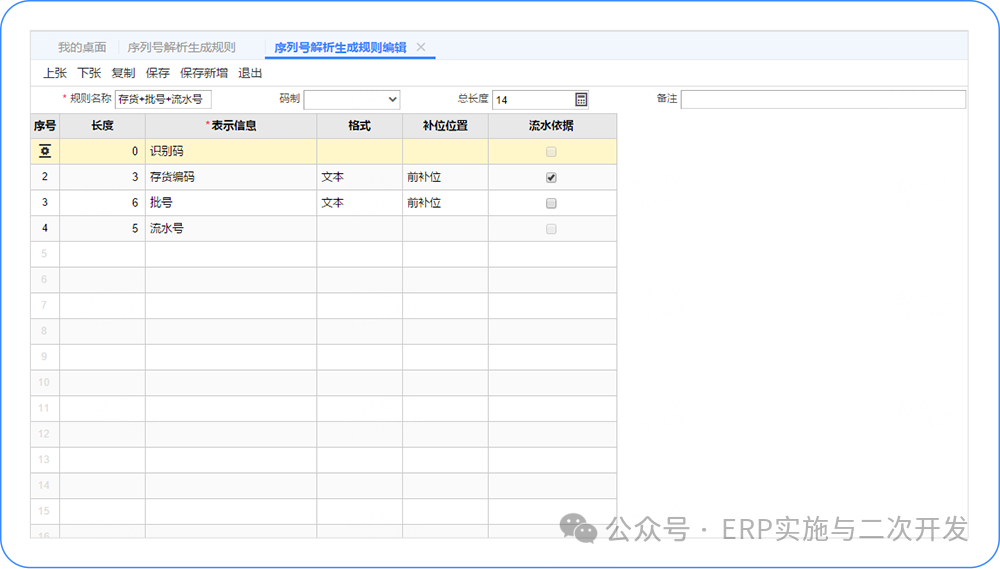This screenshot has width=1000, height=569.
Task: Switch to 我的桌面 tab
Action: (82, 47)
